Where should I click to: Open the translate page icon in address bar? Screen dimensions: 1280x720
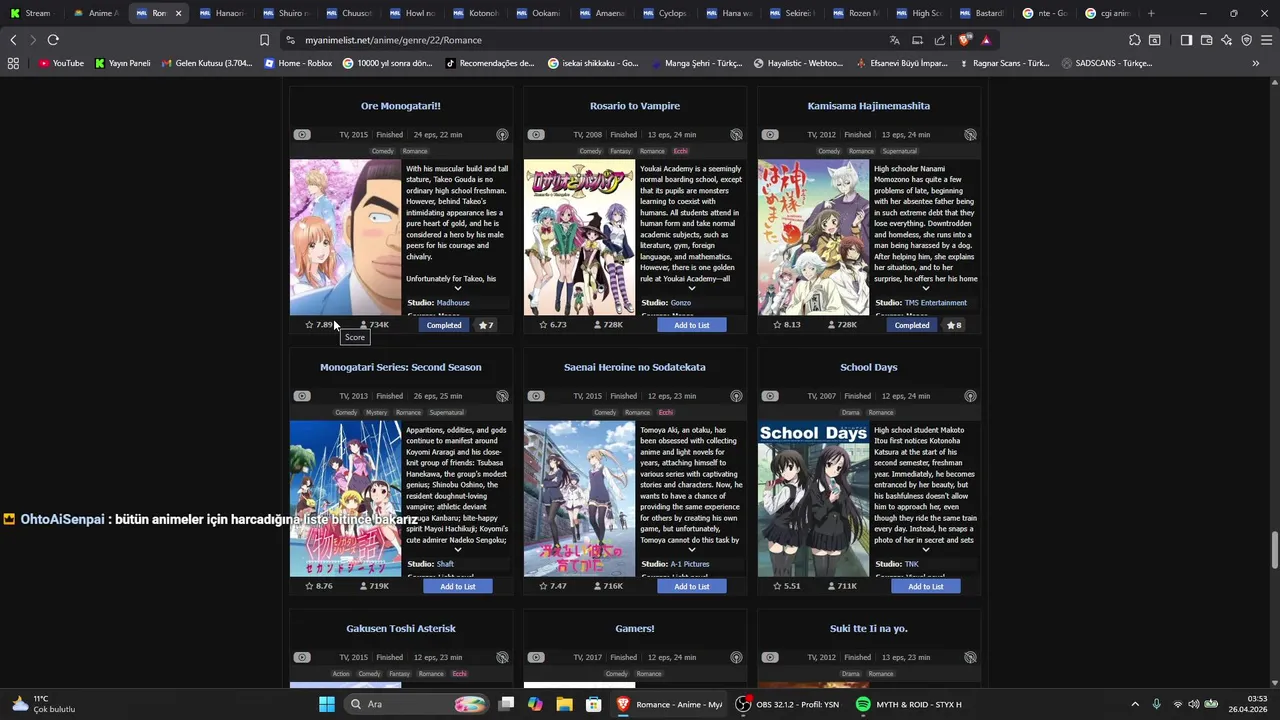pos(895,40)
